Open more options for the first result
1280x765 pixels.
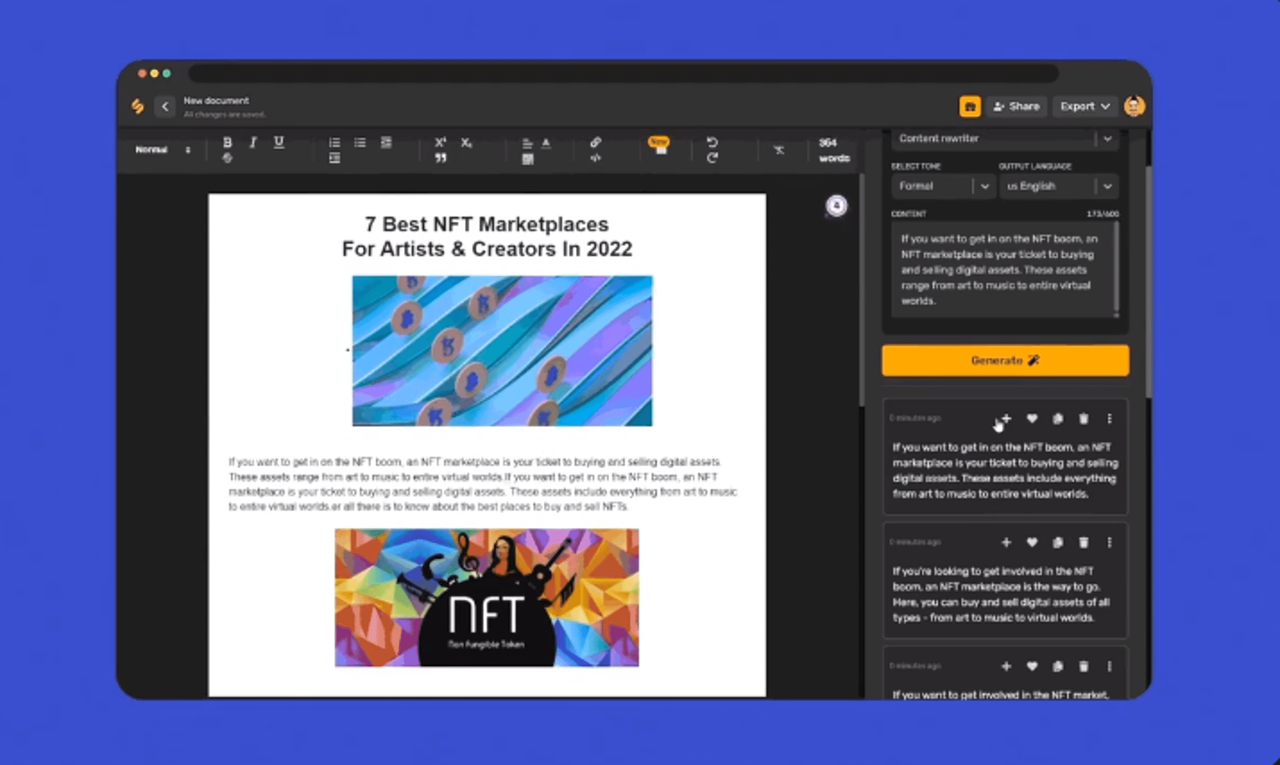(1109, 419)
